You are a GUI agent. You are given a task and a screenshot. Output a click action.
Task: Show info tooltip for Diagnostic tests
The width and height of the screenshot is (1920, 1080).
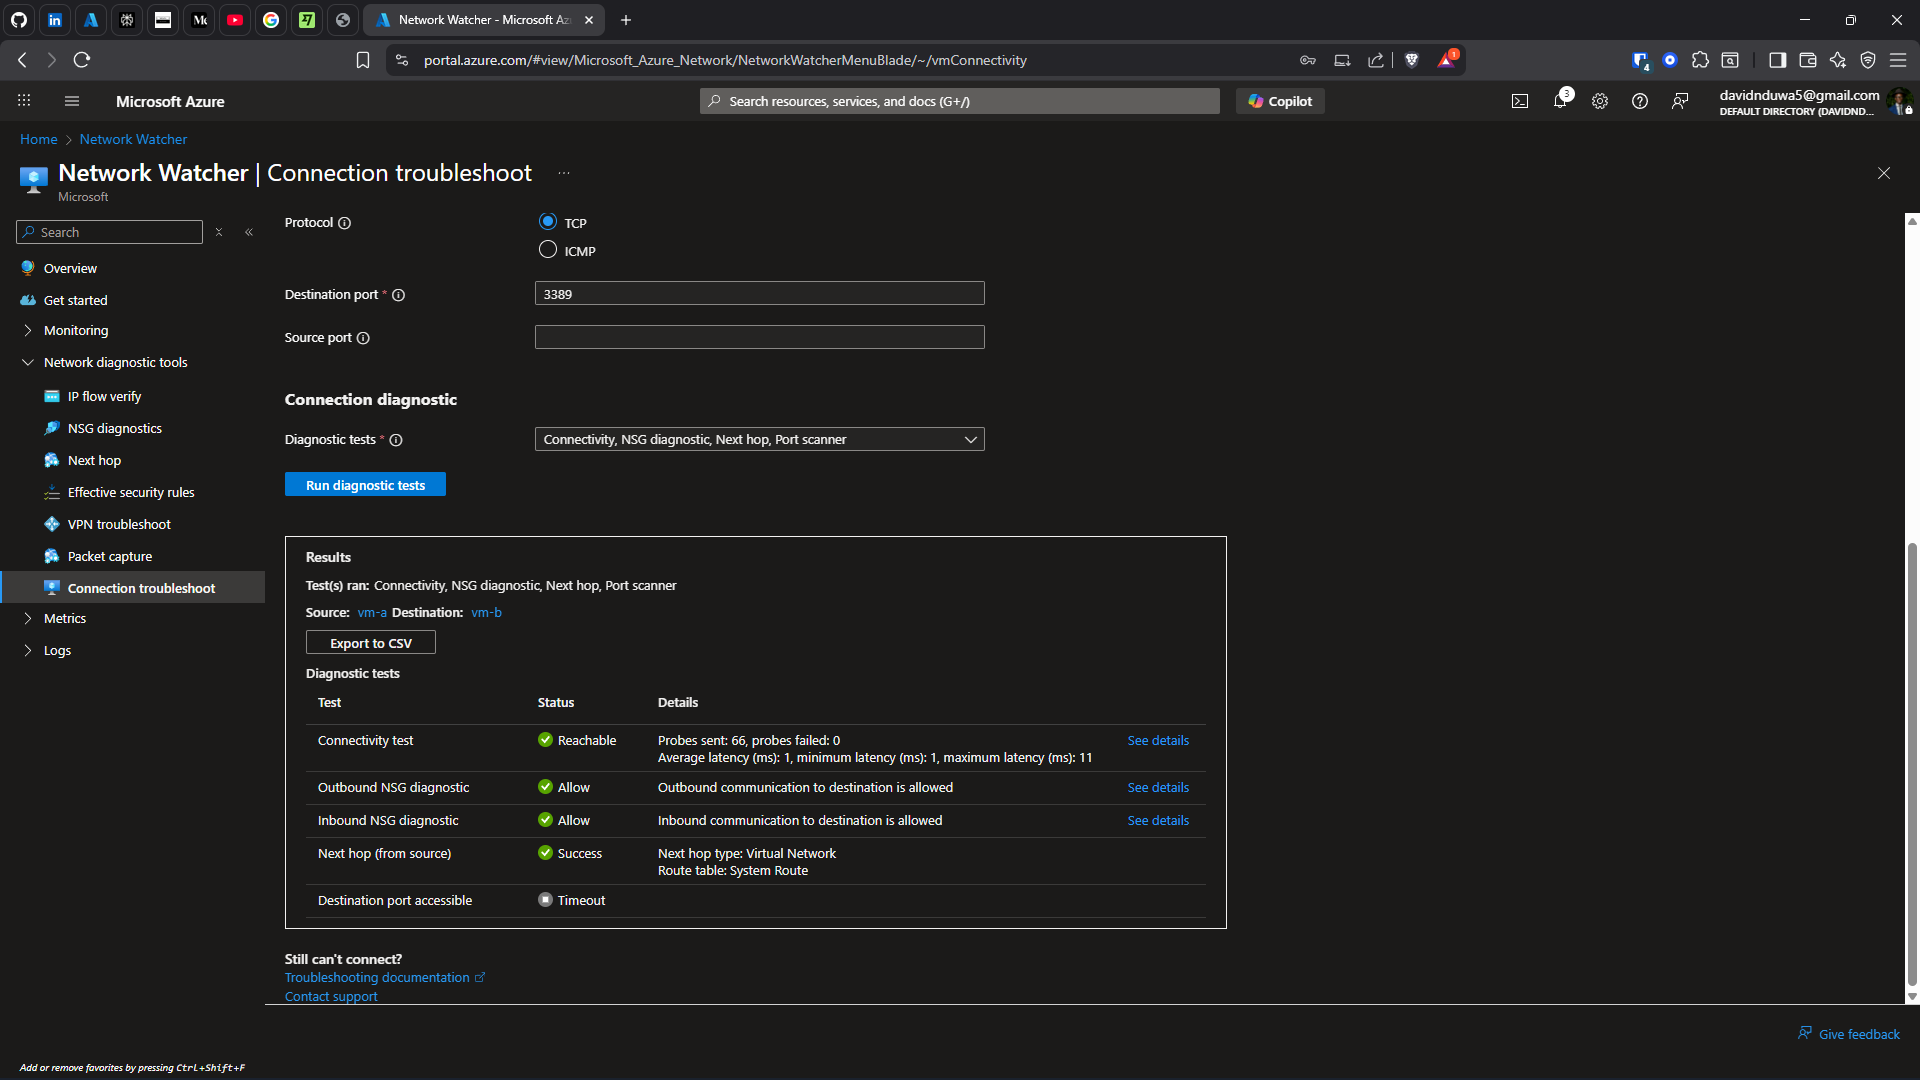coord(396,440)
